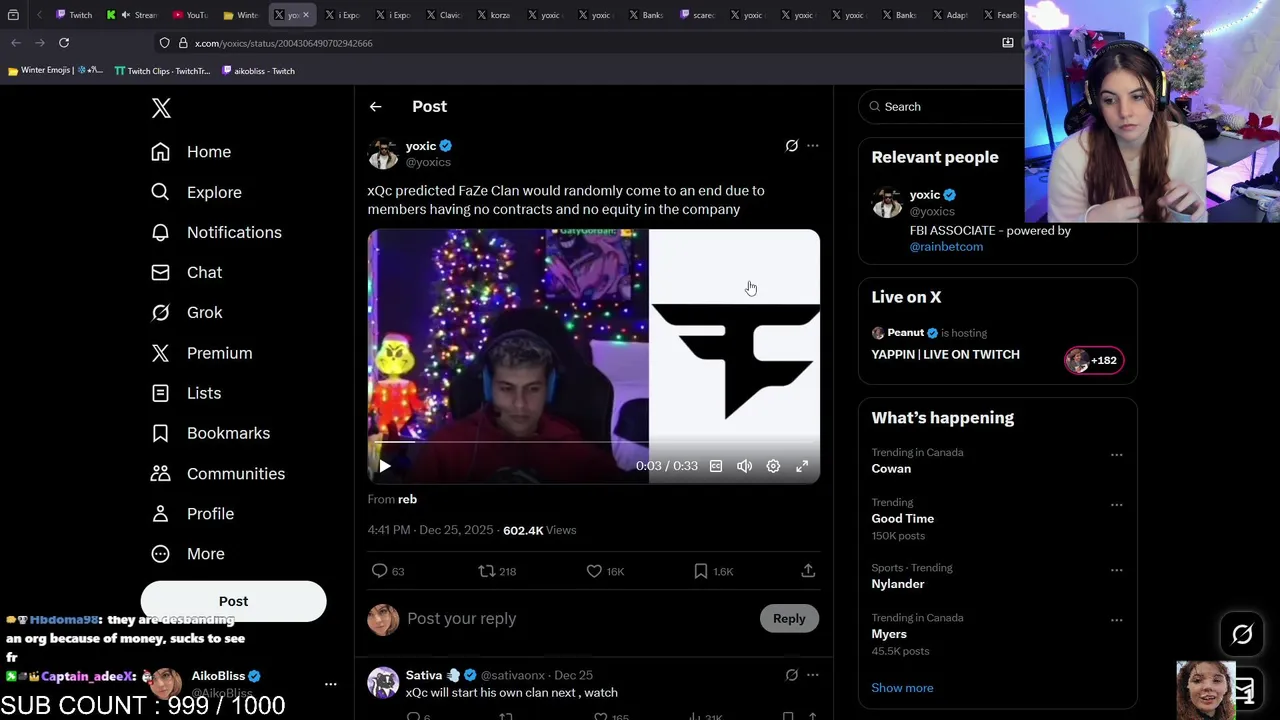This screenshot has height=720, width=1280.
Task: Reload the page in the browser
Action: click(x=64, y=43)
